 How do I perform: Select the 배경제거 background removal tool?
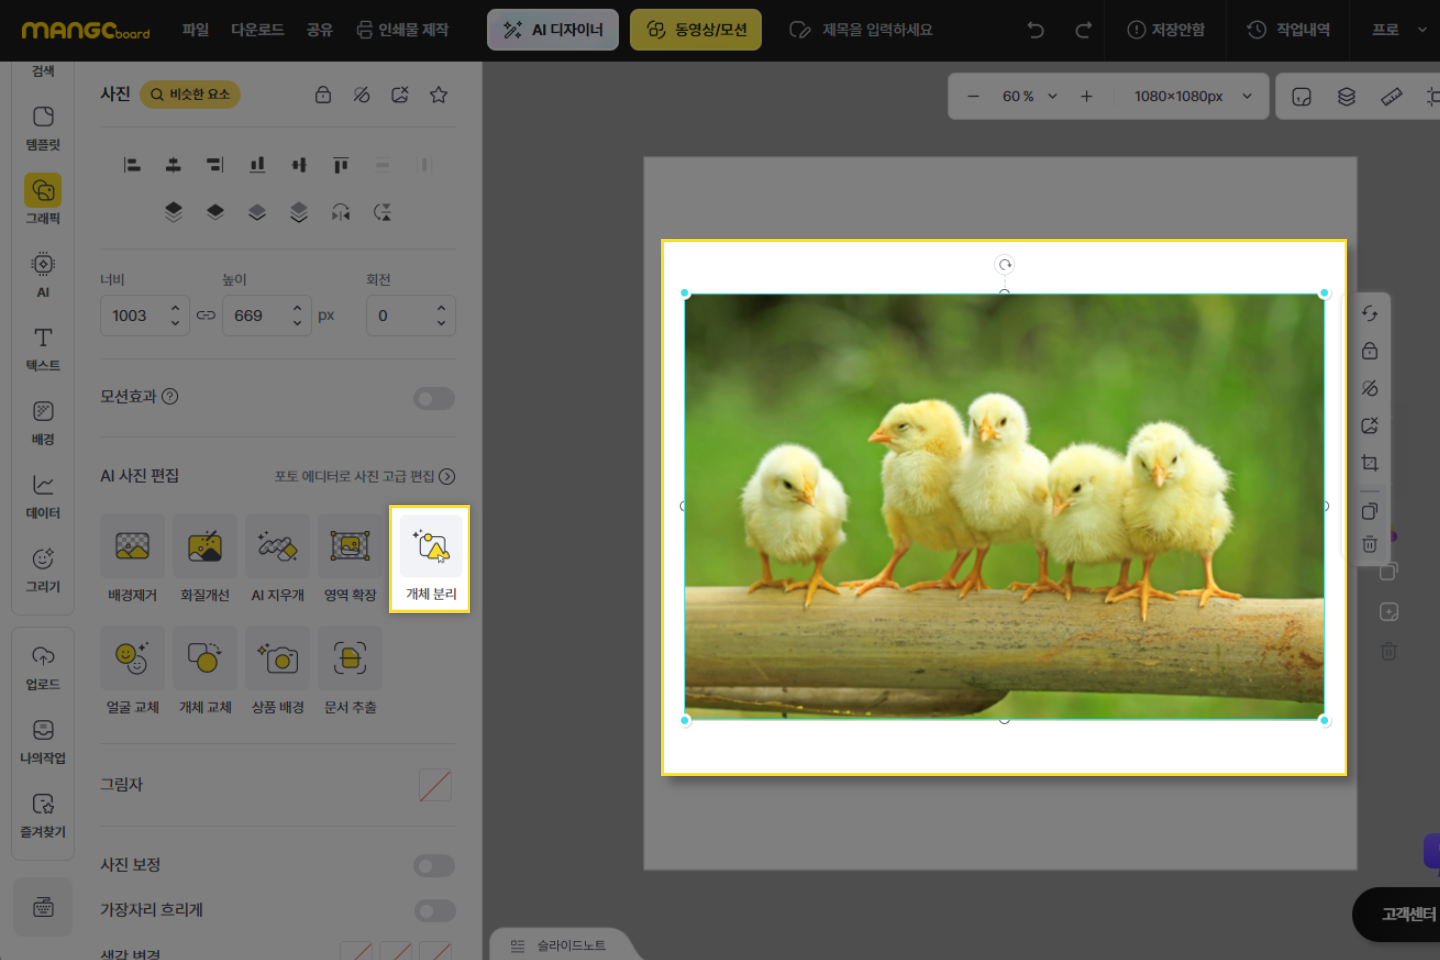132,546
